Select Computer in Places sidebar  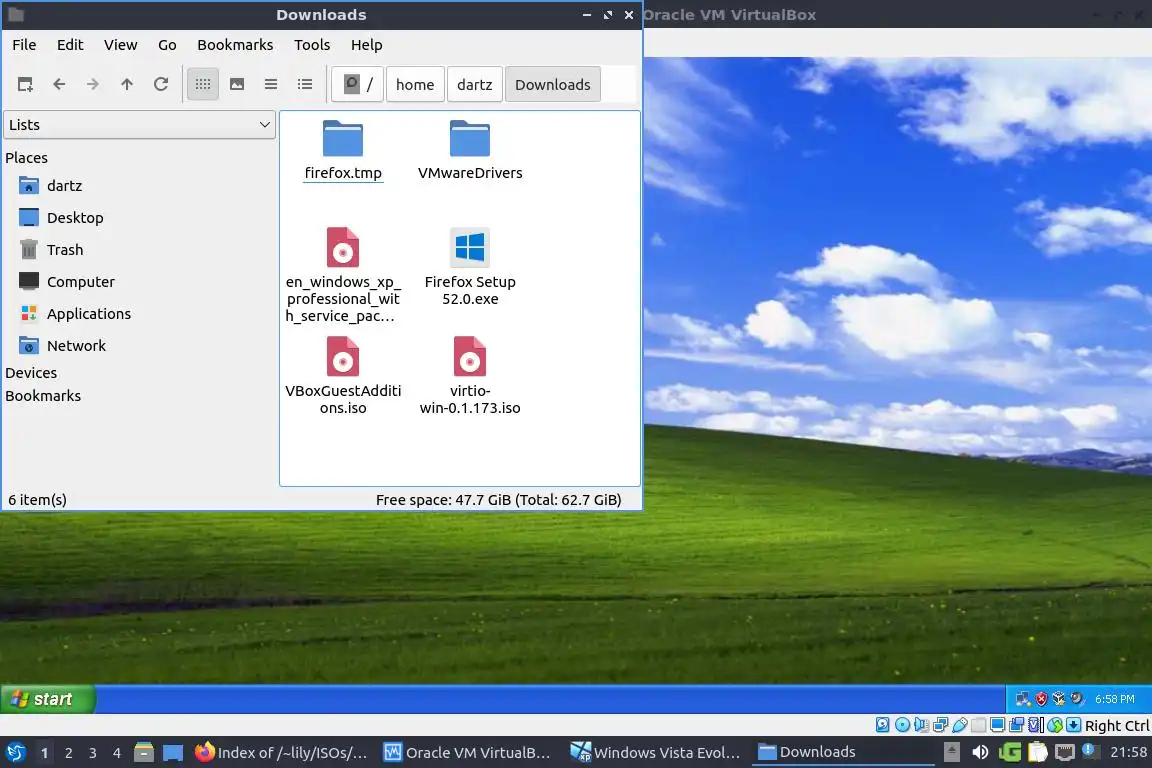[x=66, y=281]
